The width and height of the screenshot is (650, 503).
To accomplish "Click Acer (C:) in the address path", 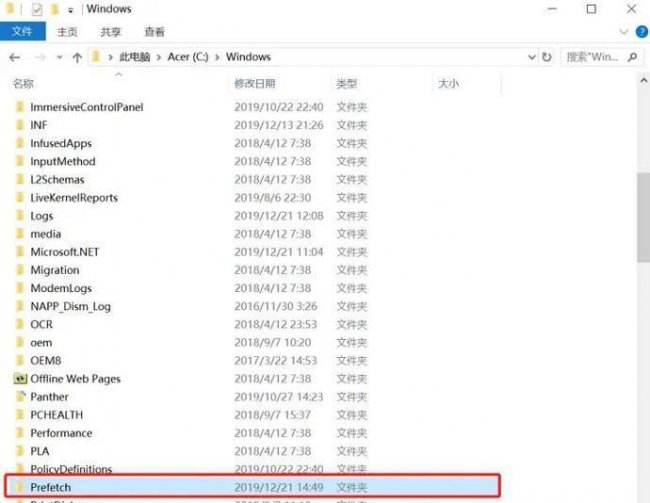I will click(188, 57).
